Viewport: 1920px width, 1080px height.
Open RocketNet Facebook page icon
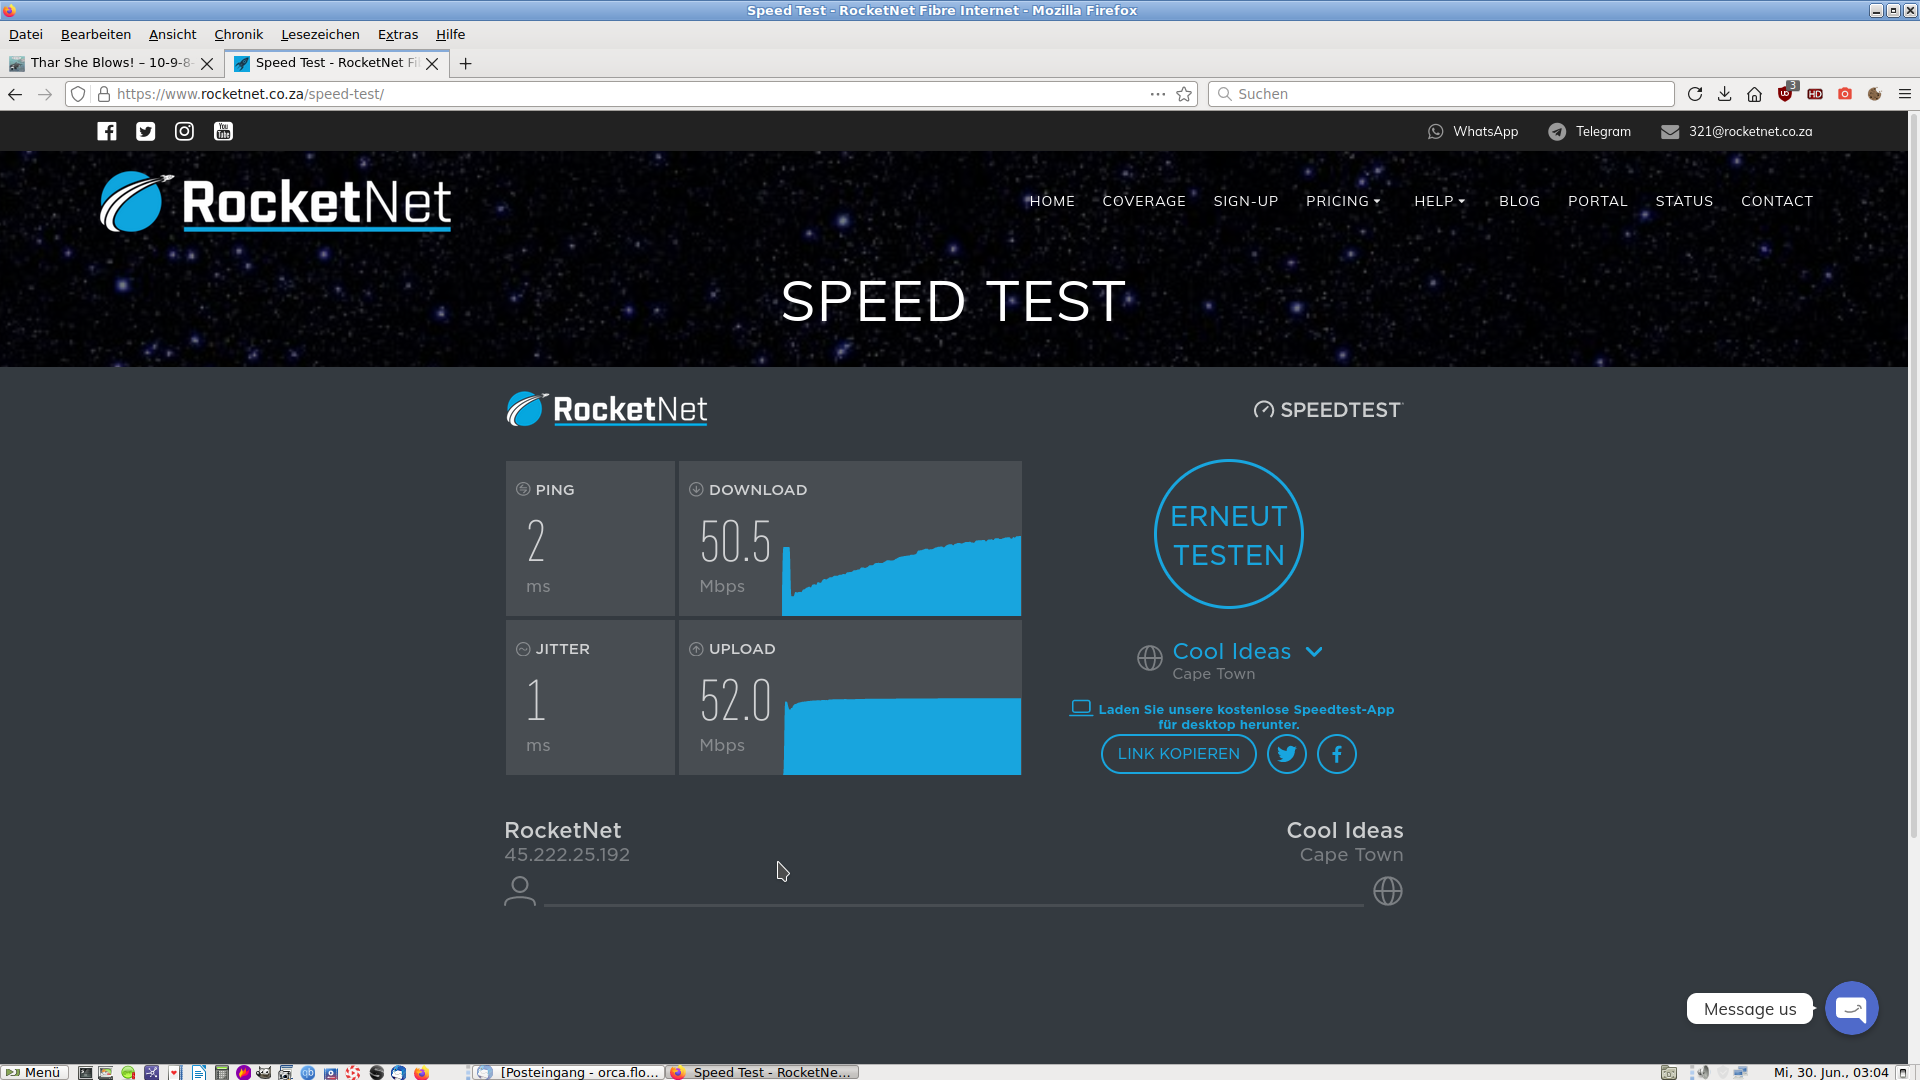107,131
